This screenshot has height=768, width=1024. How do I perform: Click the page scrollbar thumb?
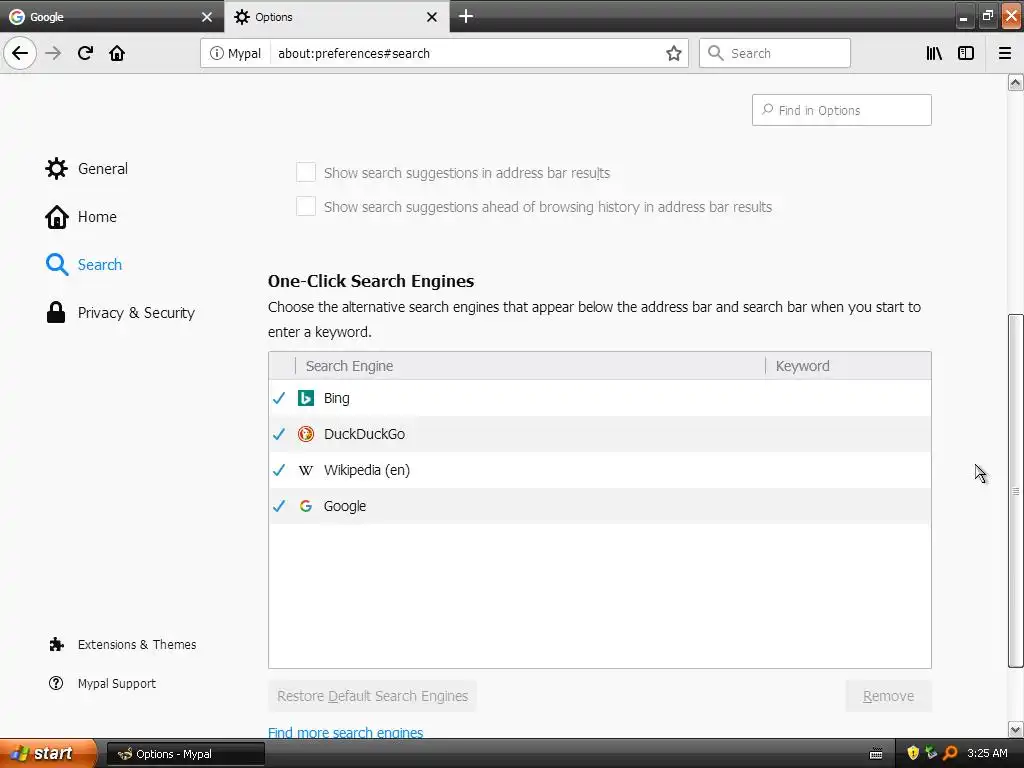[1015, 491]
